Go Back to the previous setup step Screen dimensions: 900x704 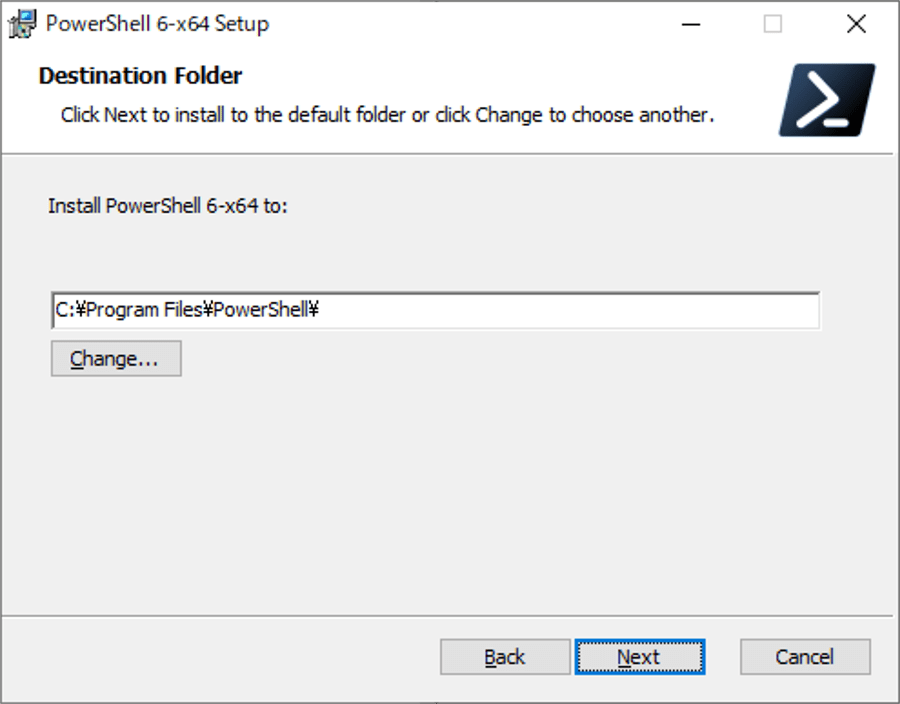(505, 657)
